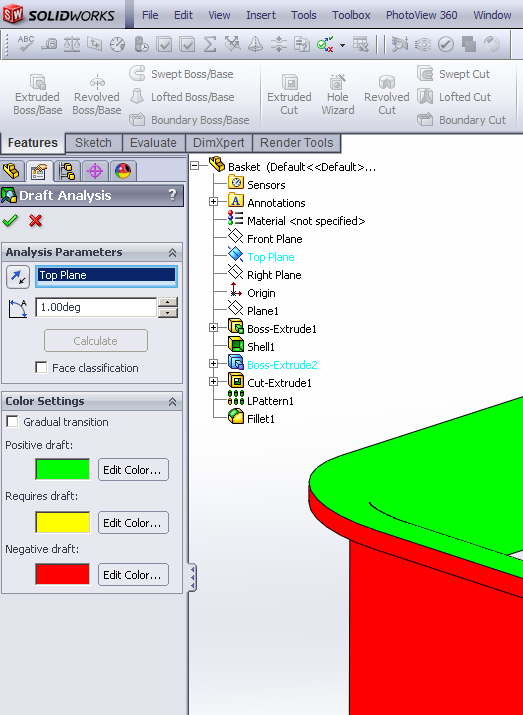Viewport: 523px width, 715px height.
Task: Click the ABC spell checker icon
Action: coord(26,44)
